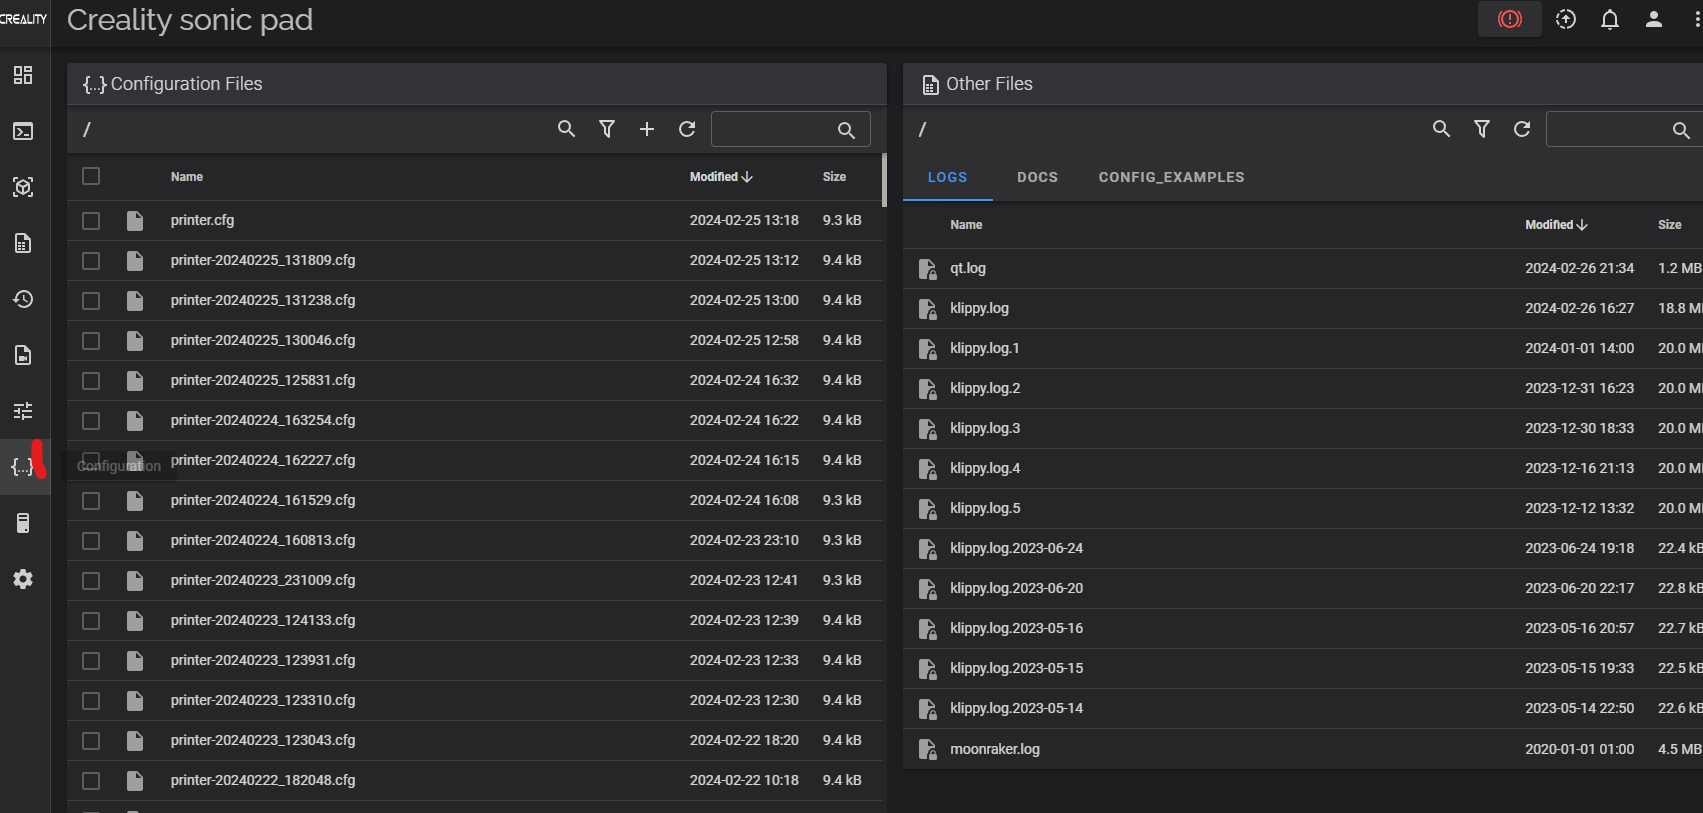Switch to the DOCS tab
This screenshot has width=1703, height=813.
[1037, 177]
